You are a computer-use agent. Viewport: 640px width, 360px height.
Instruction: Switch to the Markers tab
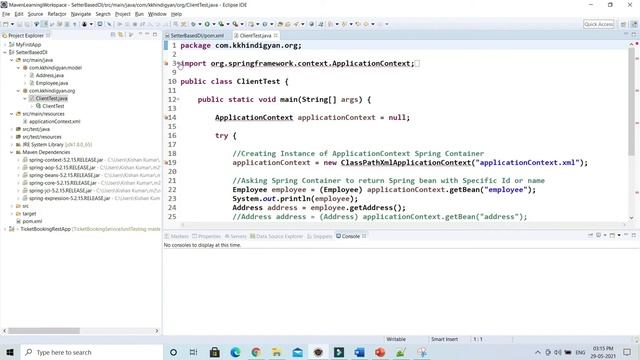click(x=176, y=236)
